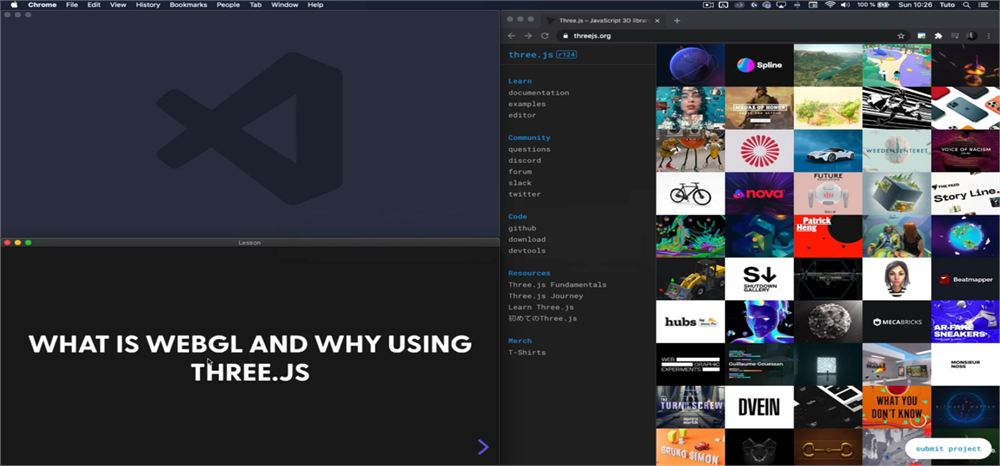This screenshot has height=466, width=1000.
Task: Open the download link
Action: point(527,240)
